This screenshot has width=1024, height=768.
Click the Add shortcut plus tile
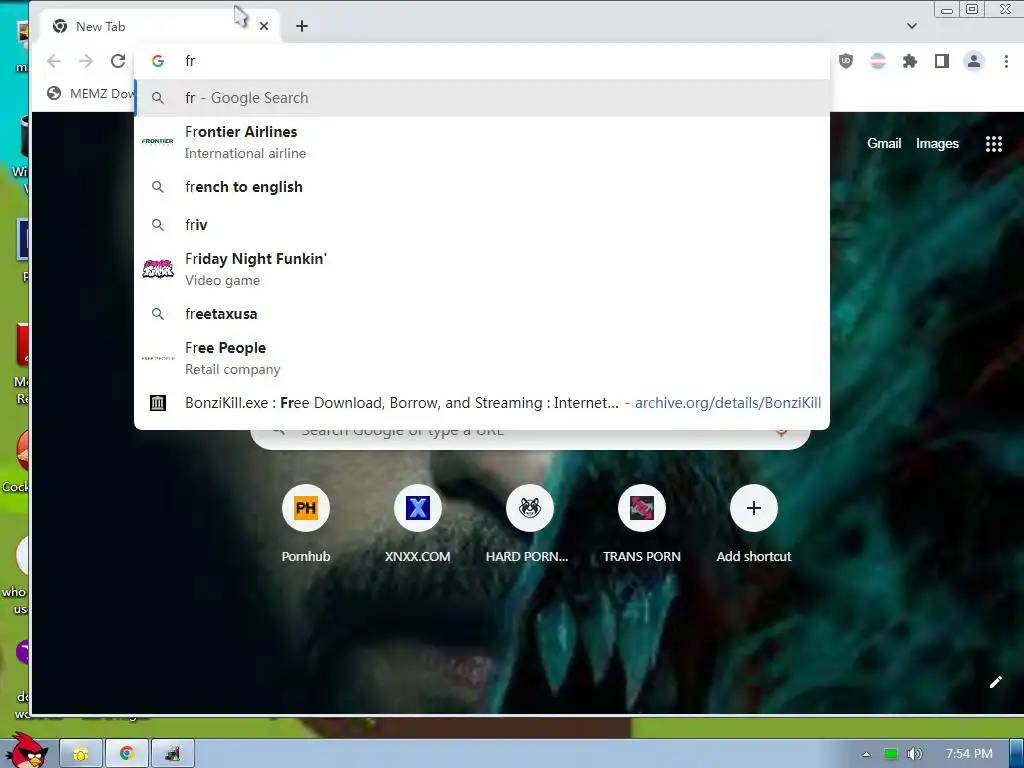point(754,508)
